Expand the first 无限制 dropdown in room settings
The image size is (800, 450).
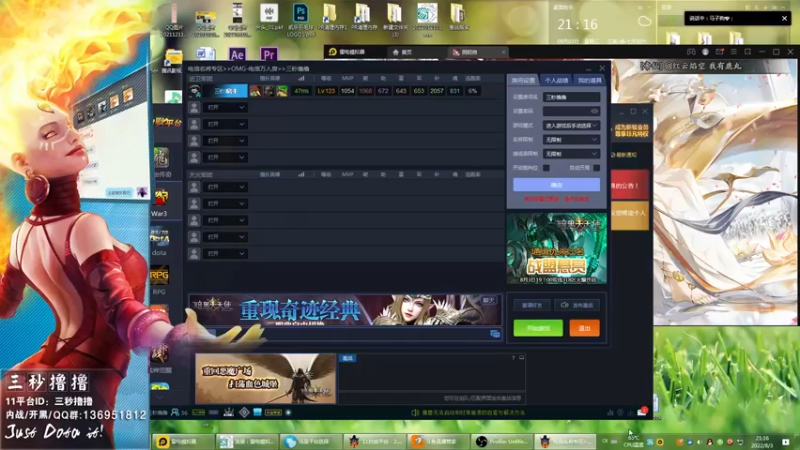(571, 140)
